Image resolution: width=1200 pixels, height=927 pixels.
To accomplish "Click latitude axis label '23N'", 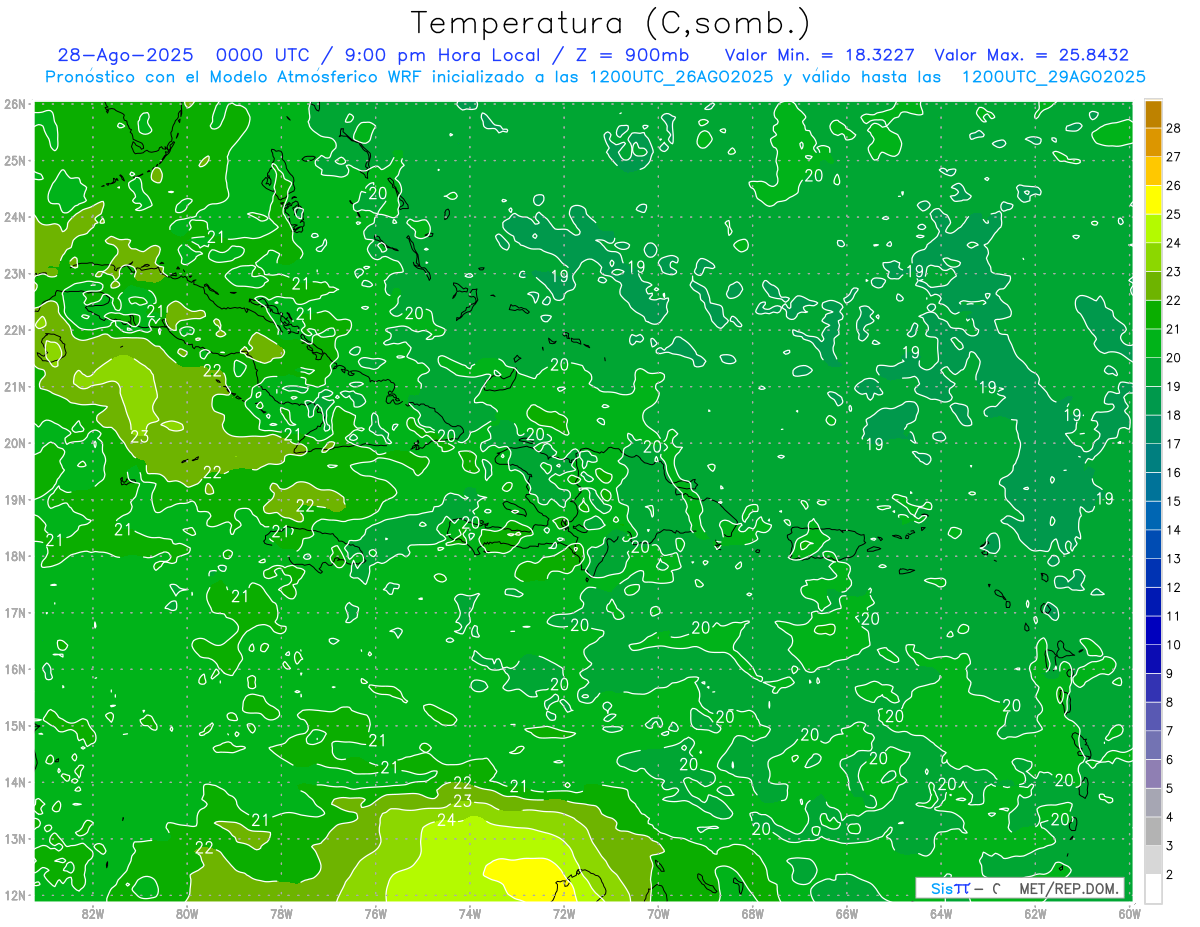I will coord(14,273).
